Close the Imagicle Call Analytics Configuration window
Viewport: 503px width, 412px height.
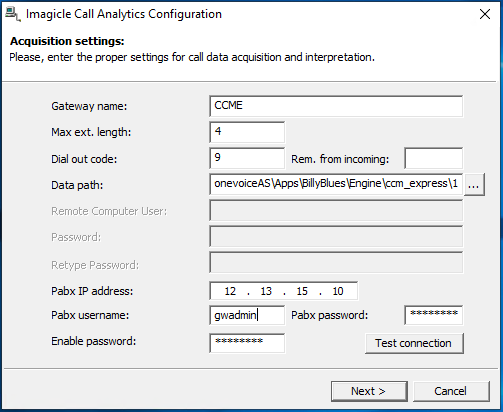[x=485, y=14]
